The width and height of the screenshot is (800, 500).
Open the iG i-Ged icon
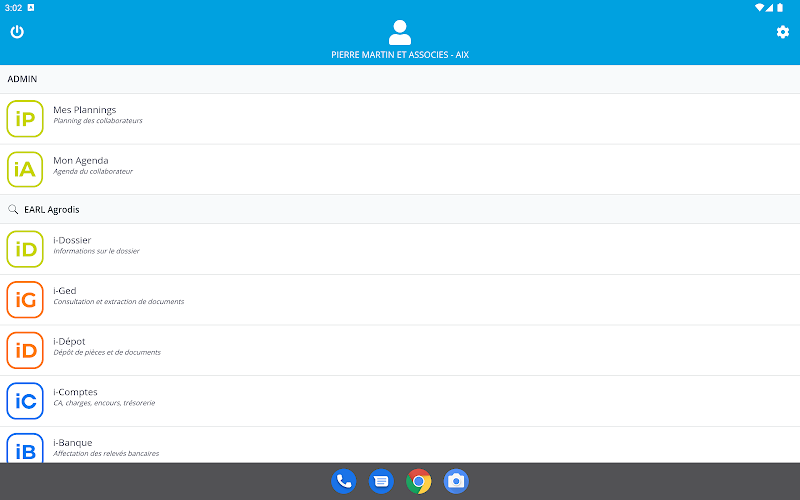[25, 299]
